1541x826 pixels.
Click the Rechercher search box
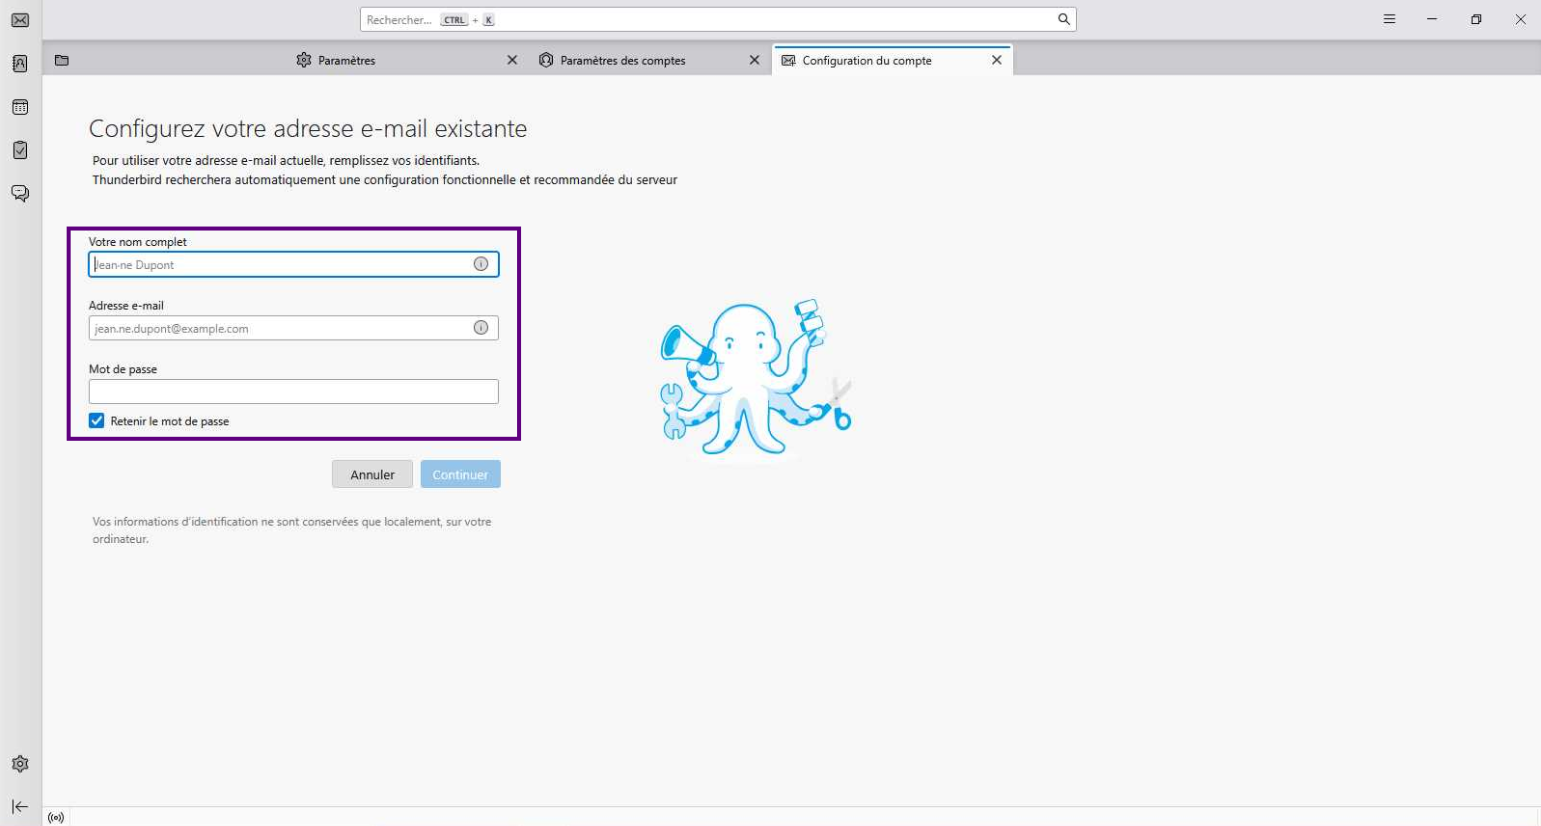coord(718,19)
